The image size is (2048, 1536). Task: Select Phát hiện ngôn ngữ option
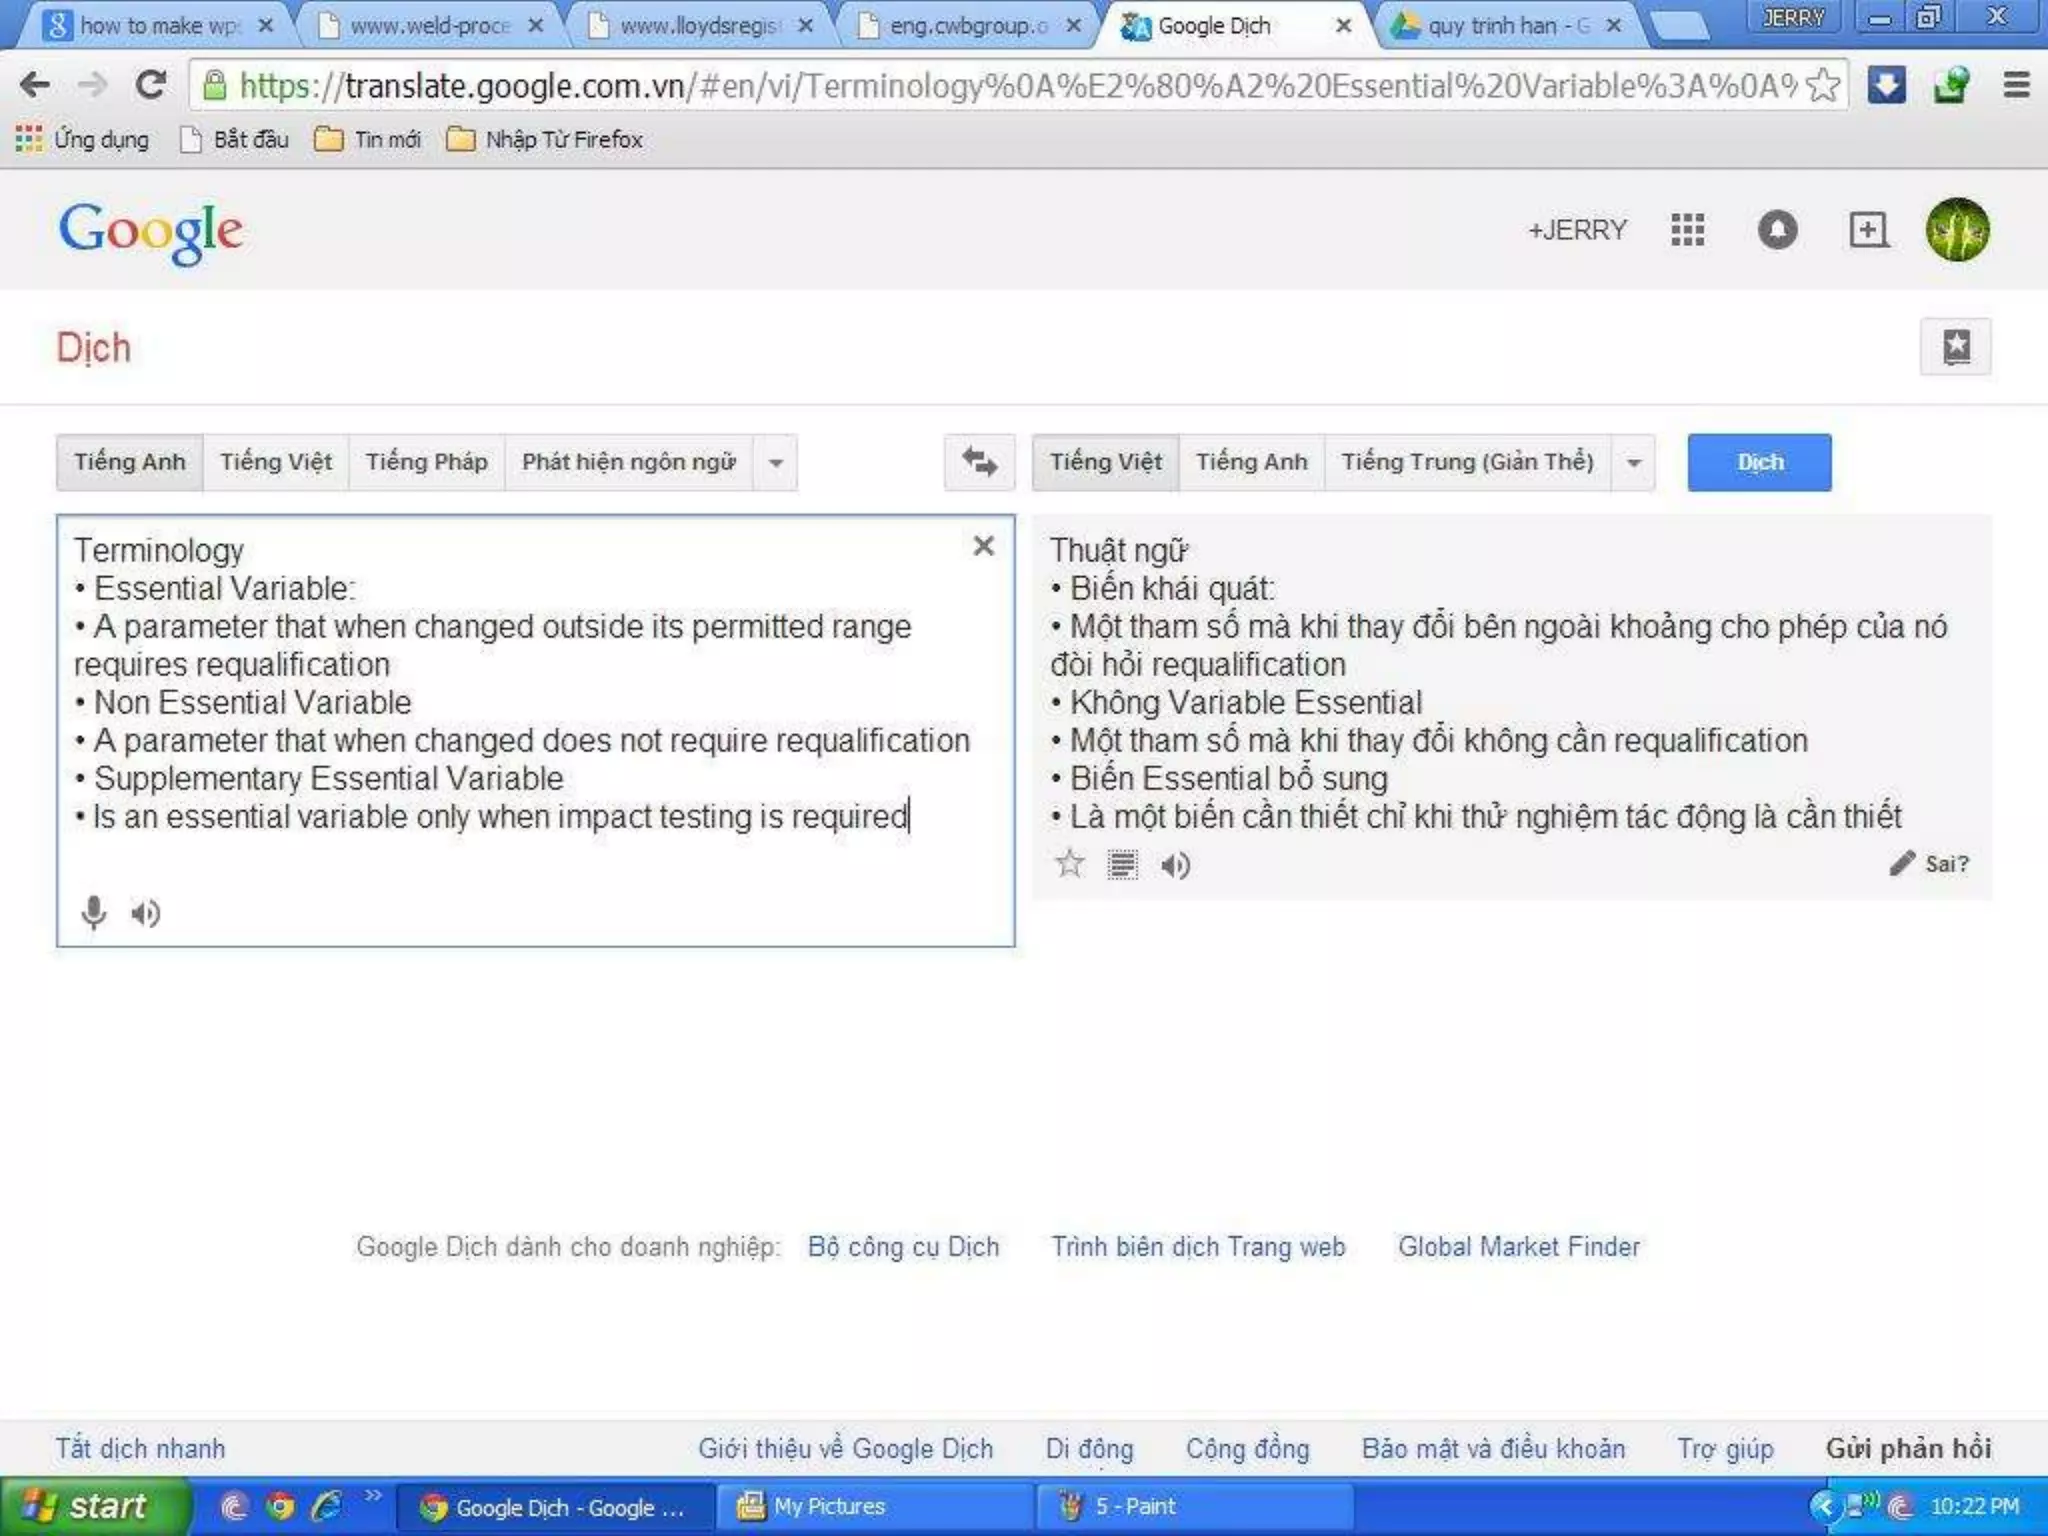pyautogui.click(x=629, y=462)
